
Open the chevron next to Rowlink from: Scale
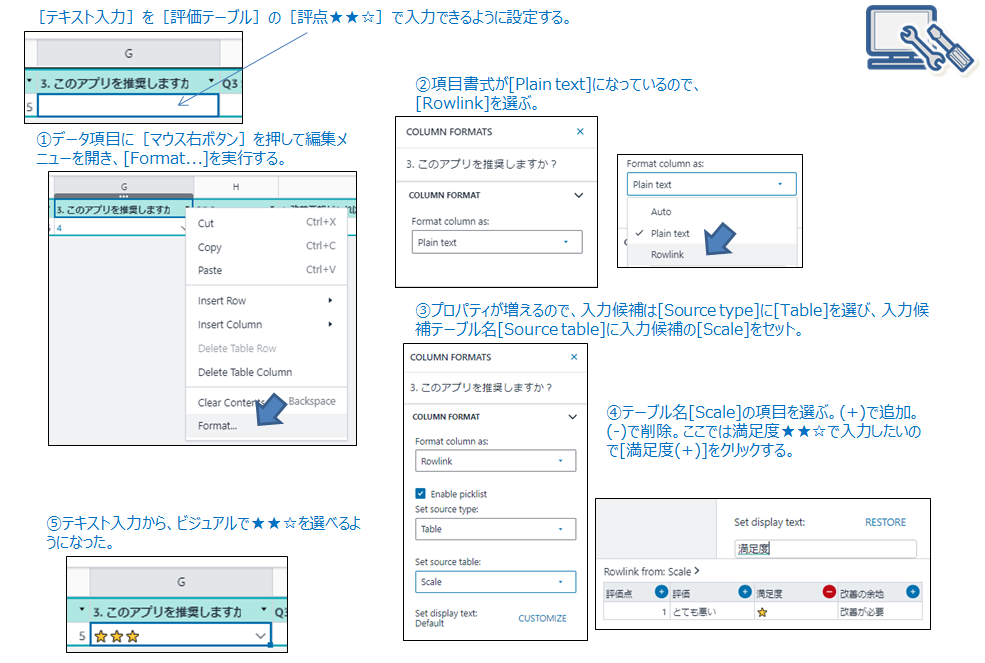tap(697, 571)
